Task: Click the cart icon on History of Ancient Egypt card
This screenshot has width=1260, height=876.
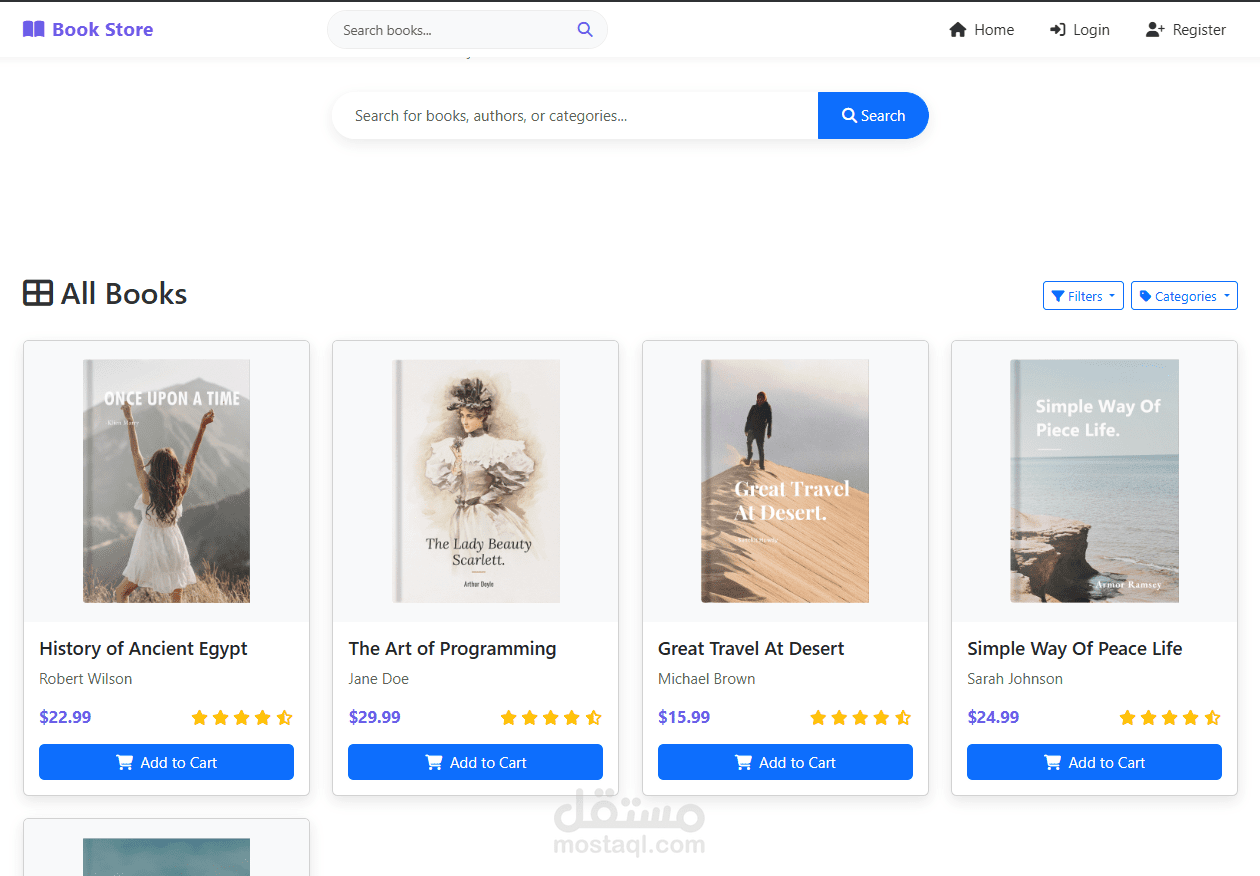Action: point(124,762)
